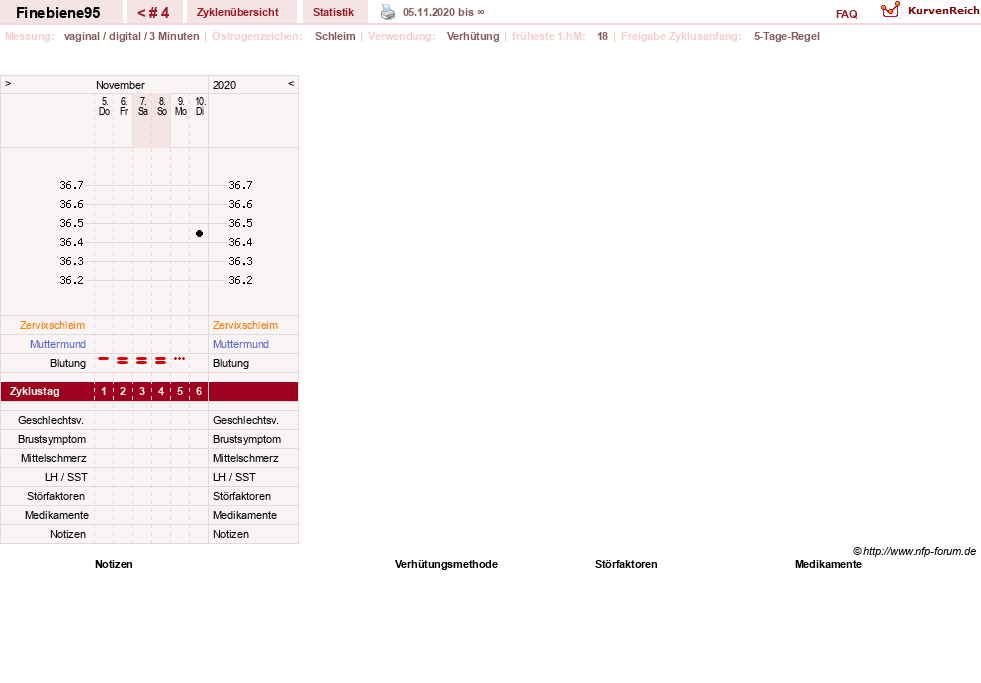The height and width of the screenshot is (683, 981).
Task: Click the date range 05.11.2020 bis ∞
Action: pyautogui.click(x=444, y=13)
